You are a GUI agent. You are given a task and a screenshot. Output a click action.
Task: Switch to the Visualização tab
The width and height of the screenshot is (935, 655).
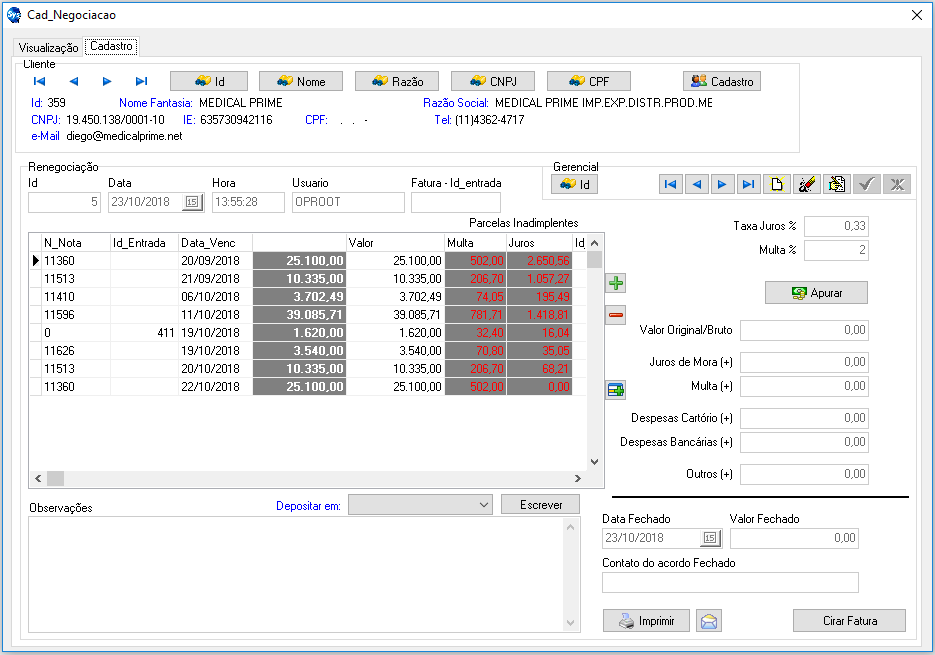(48, 48)
